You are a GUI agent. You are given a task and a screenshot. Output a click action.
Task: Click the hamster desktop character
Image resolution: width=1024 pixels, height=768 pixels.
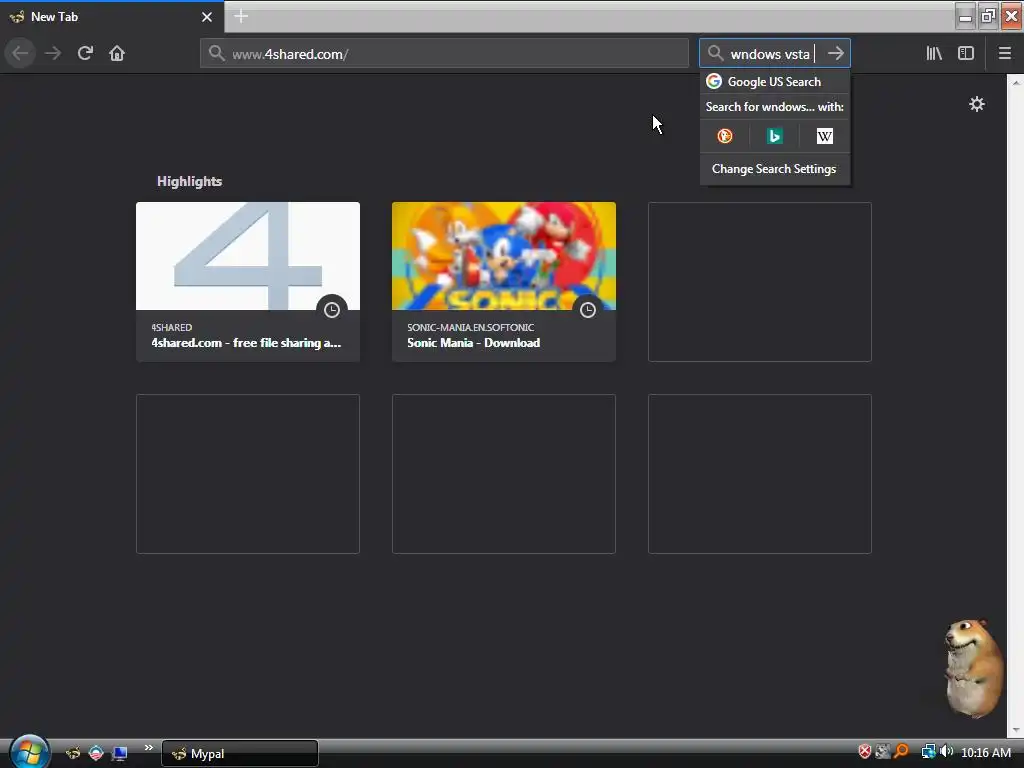pos(972,668)
